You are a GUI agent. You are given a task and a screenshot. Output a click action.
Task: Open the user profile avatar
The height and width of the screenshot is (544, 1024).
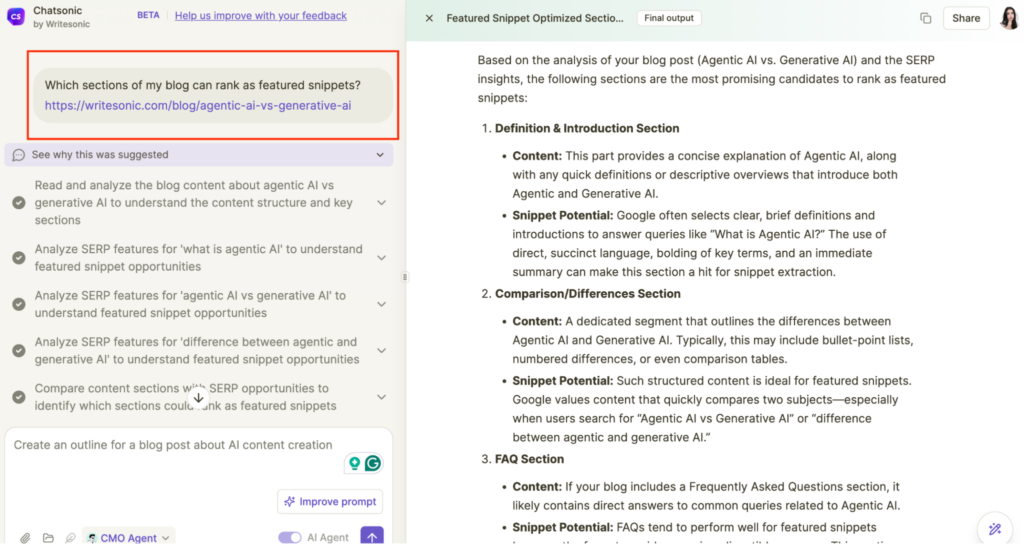click(1010, 18)
